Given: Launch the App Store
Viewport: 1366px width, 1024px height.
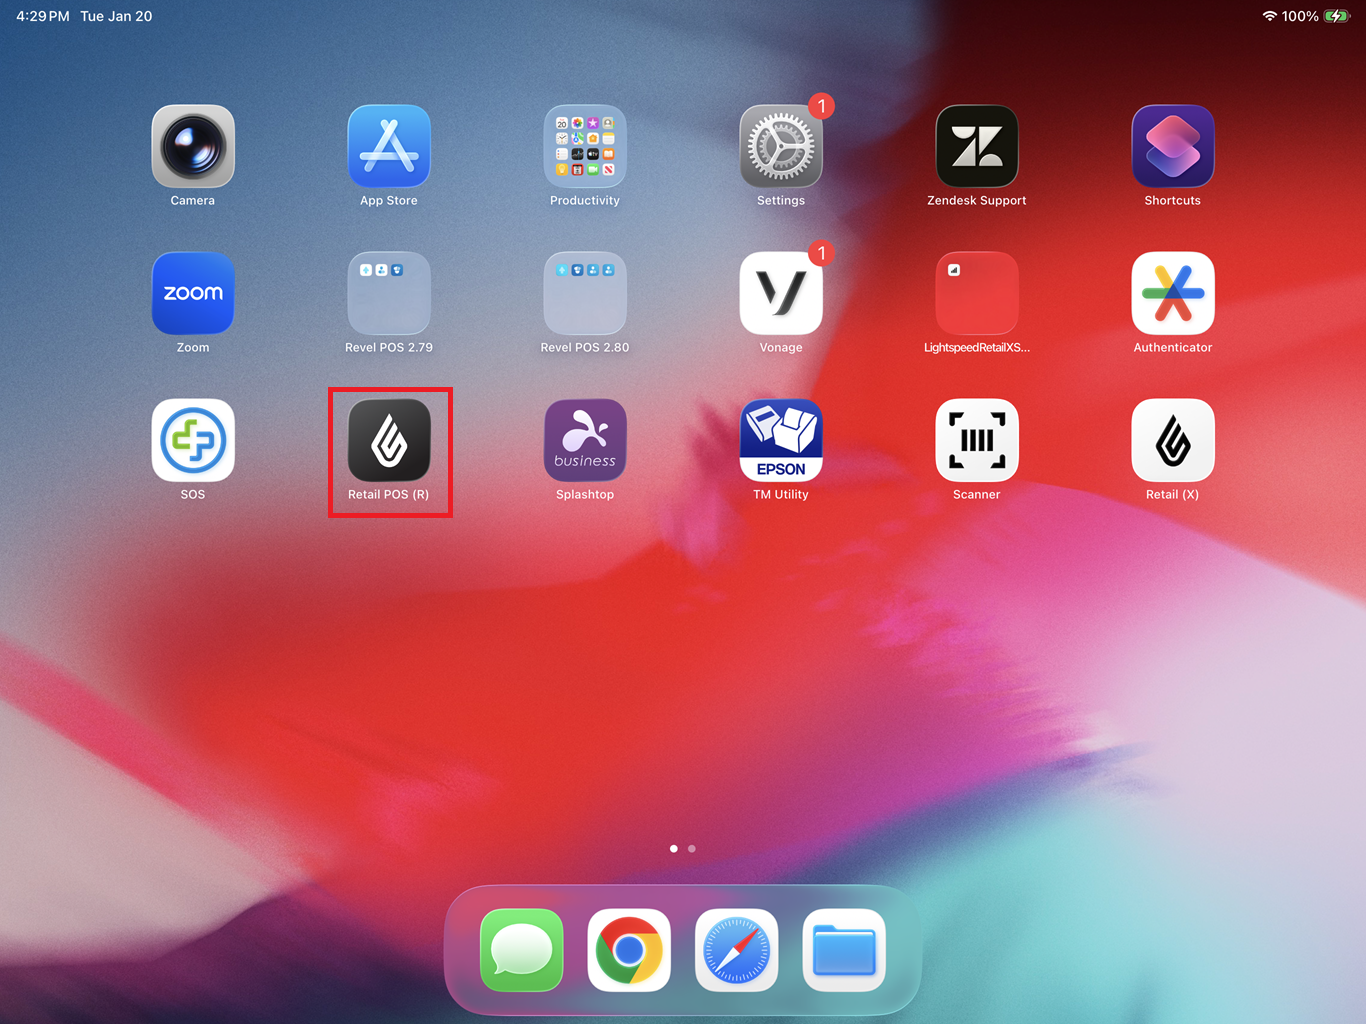Looking at the screenshot, I should coord(389,146).
